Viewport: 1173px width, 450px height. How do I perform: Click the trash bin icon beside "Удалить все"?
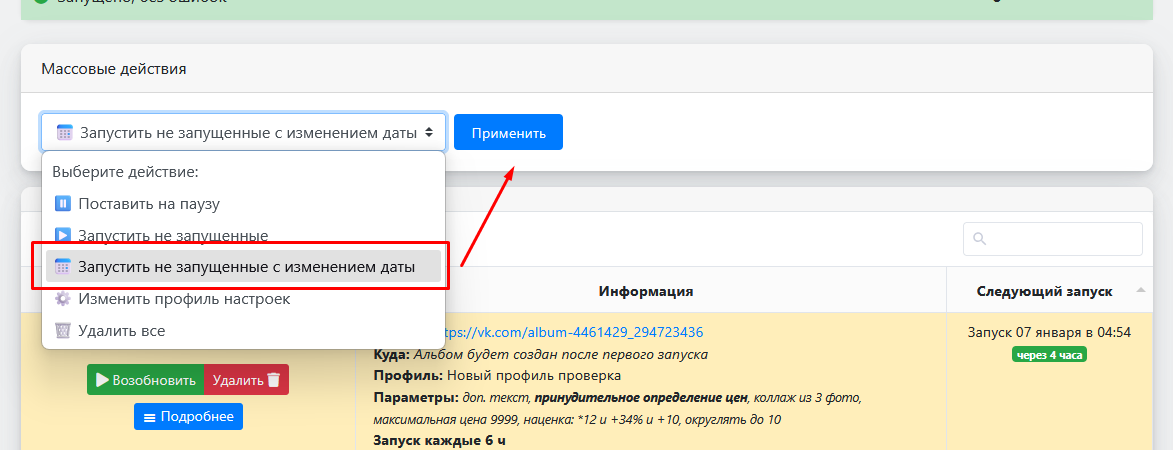click(x=63, y=331)
